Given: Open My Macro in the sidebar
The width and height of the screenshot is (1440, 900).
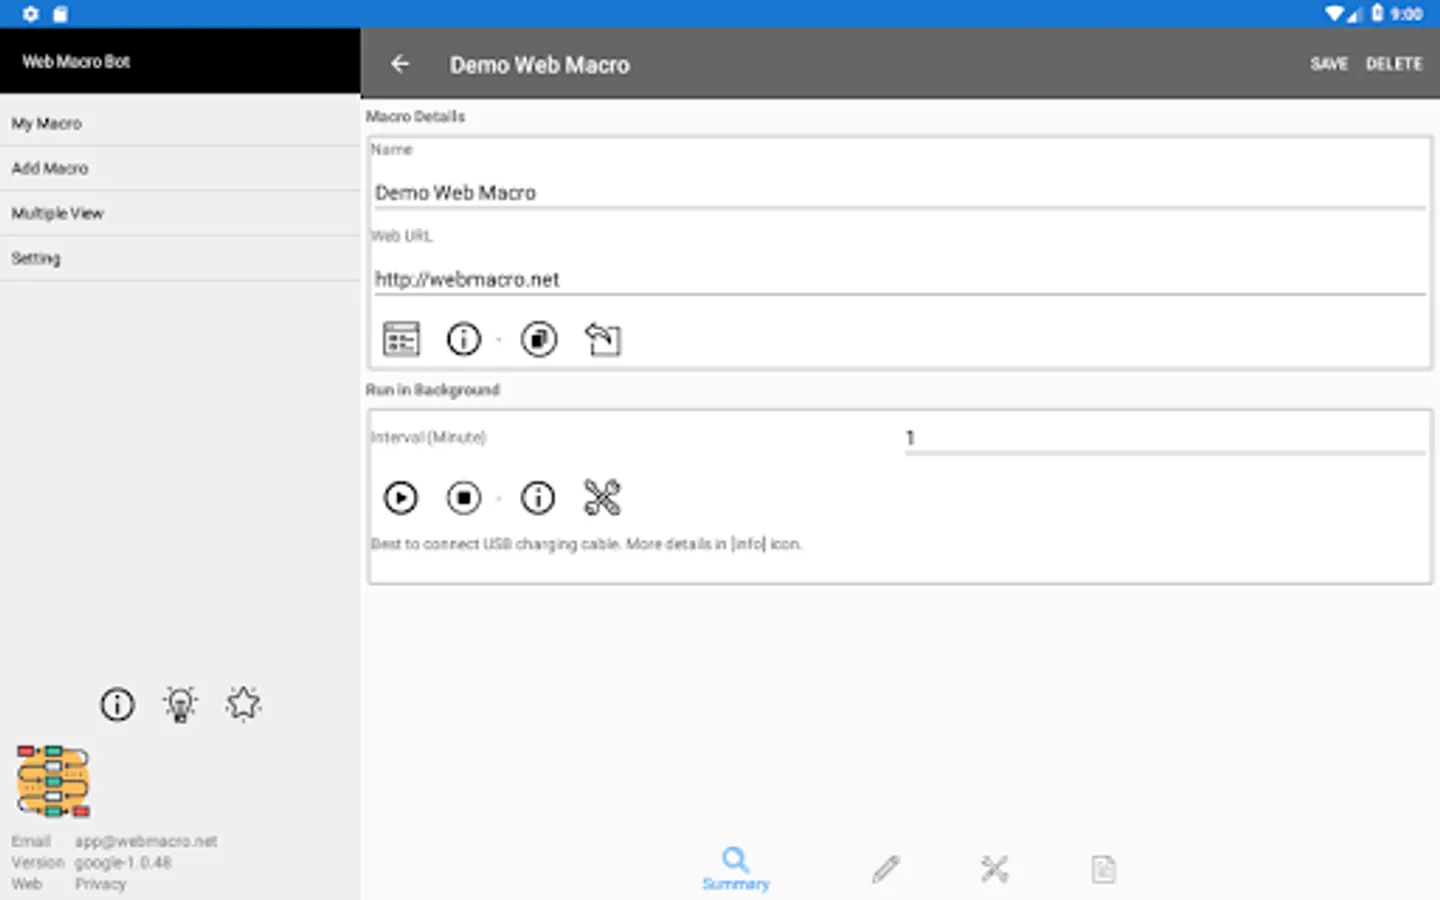Looking at the screenshot, I should coord(180,123).
